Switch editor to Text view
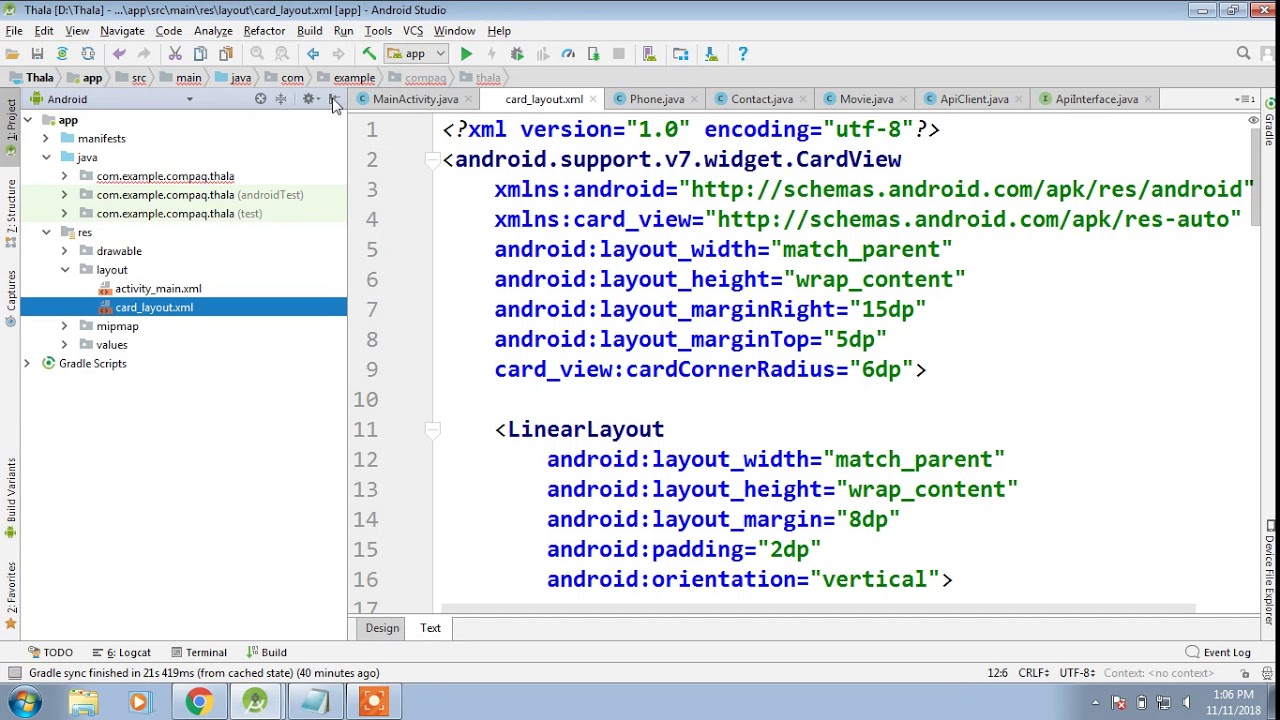 430,628
